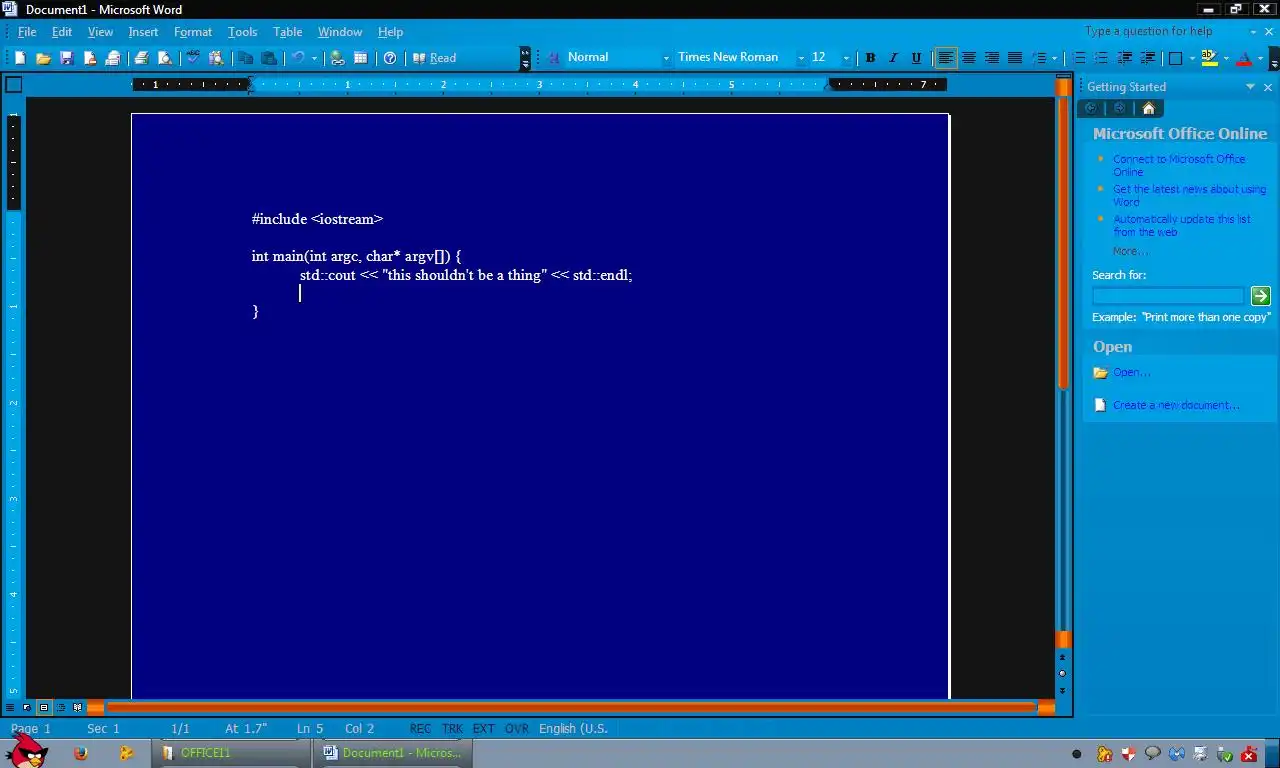The height and width of the screenshot is (768, 1280).
Task: Expand the Getting Started pane menu arrow
Action: [x=1250, y=87]
